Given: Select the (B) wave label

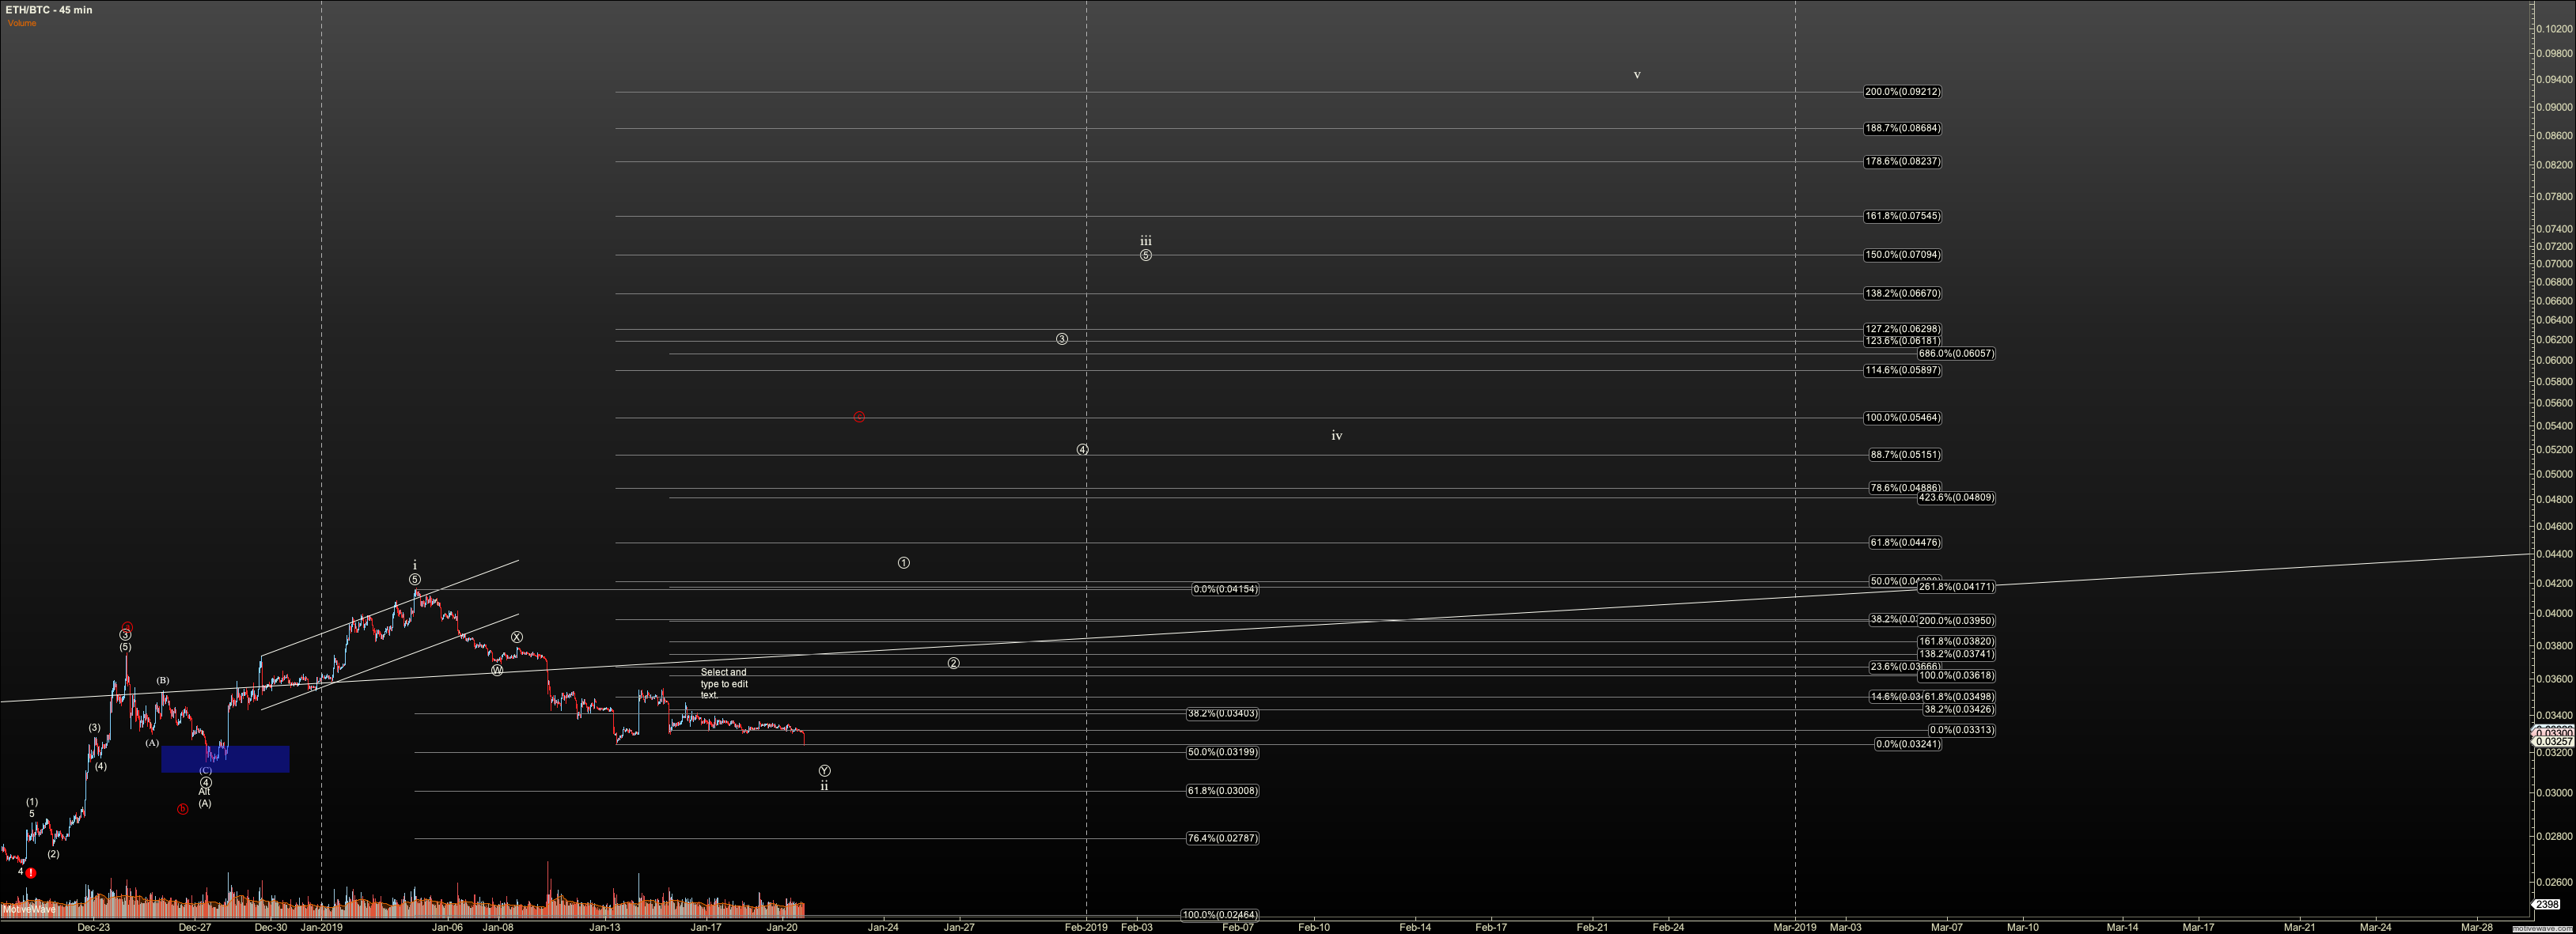Looking at the screenshot, I should pyautogui.click(x=162, y=681).
